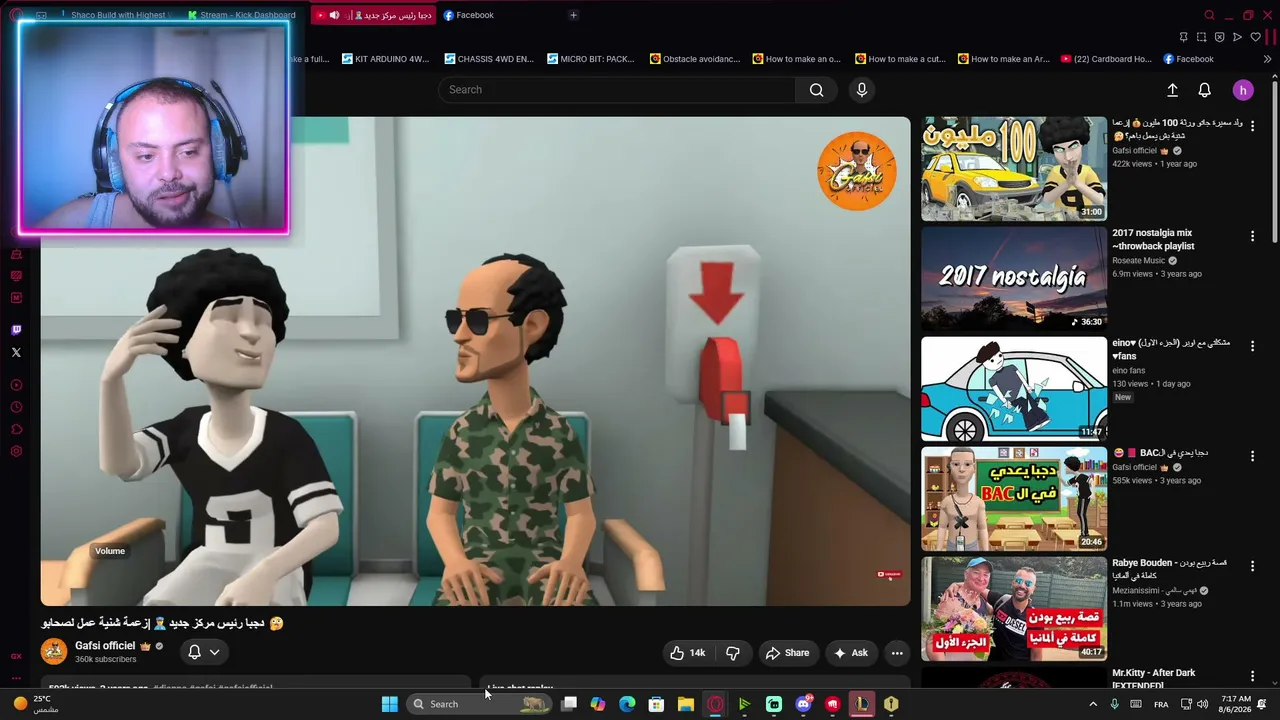Type in the YouTube Search field
The height and width of the screenshot is (720, 1280).
coord(616,90)
